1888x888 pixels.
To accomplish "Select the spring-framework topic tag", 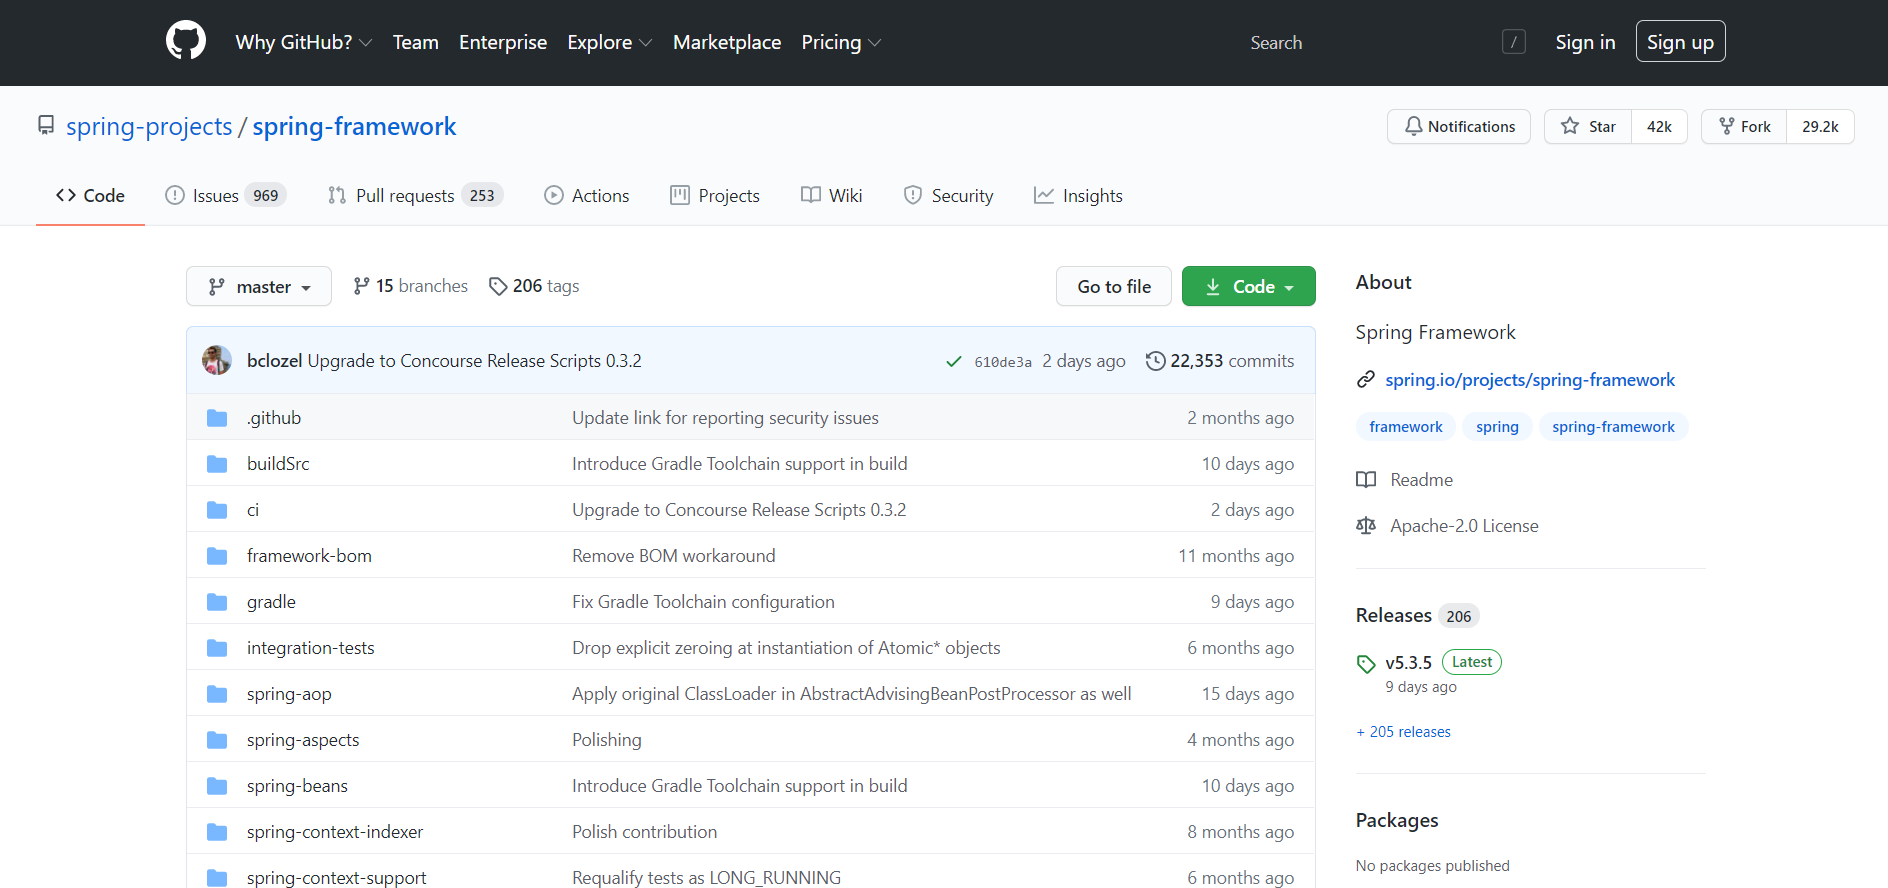I will tap(1613, 427).
